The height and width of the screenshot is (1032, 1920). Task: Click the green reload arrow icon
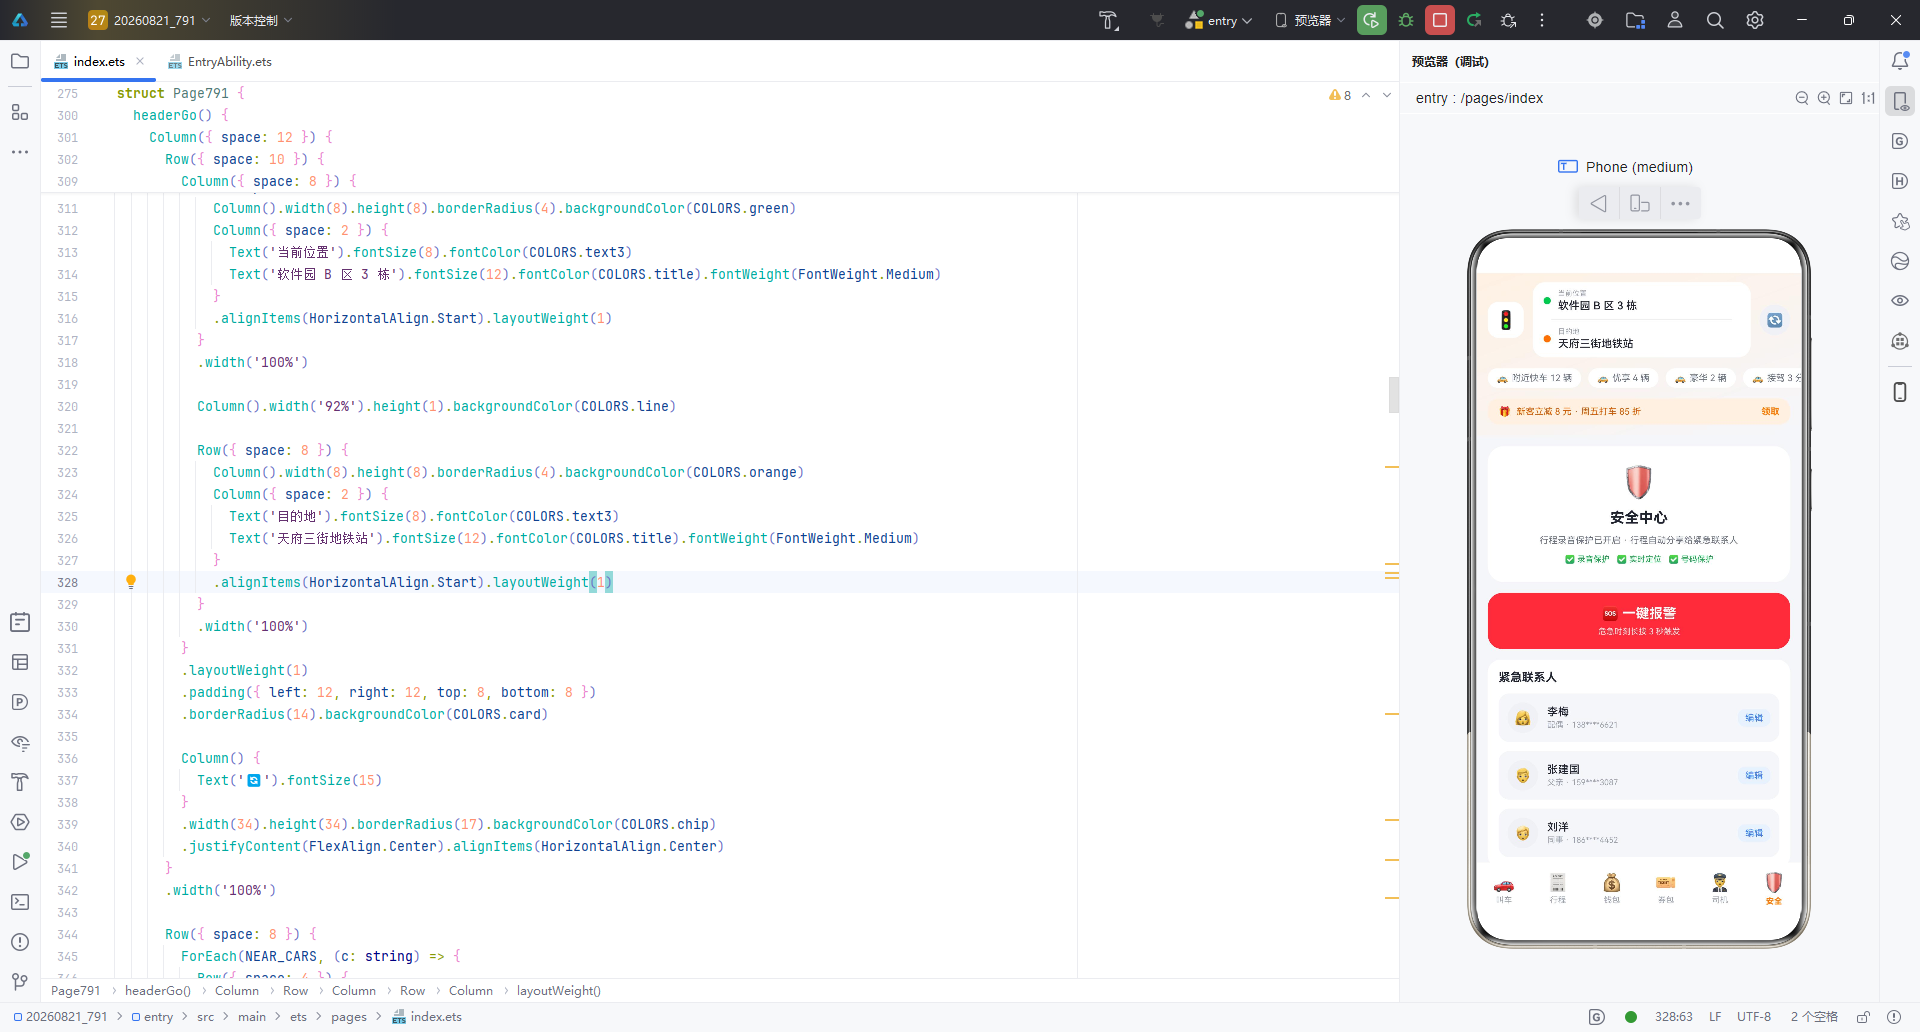click(x=1474, y=20)
